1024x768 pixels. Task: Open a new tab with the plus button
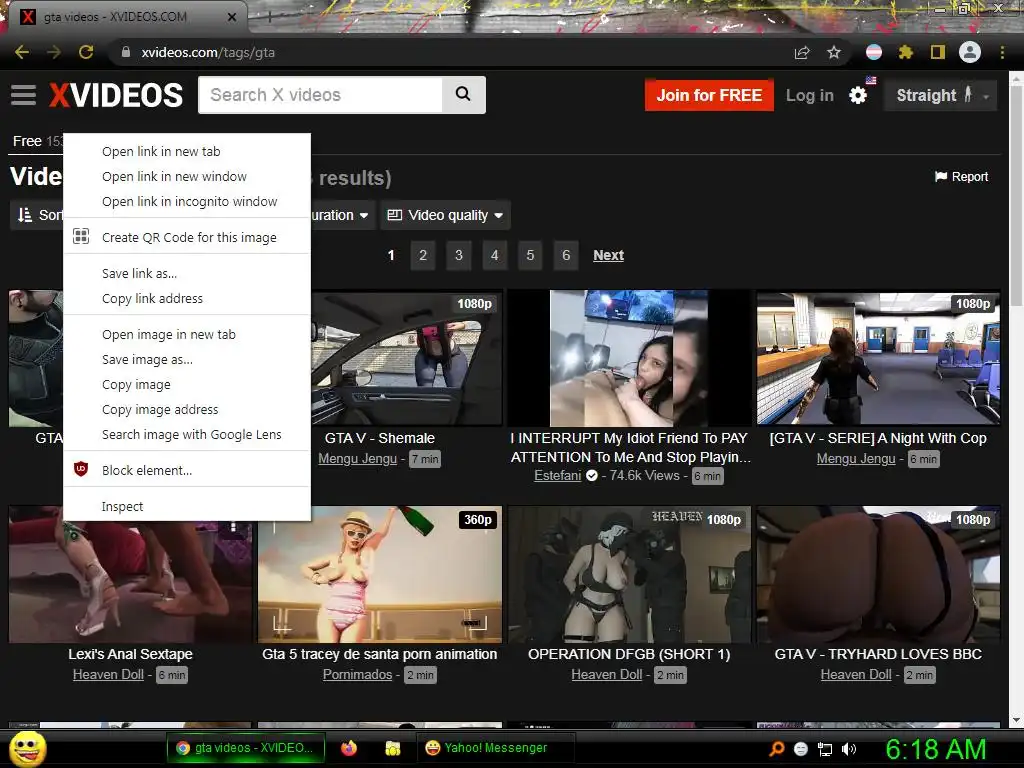coord(269,17)
